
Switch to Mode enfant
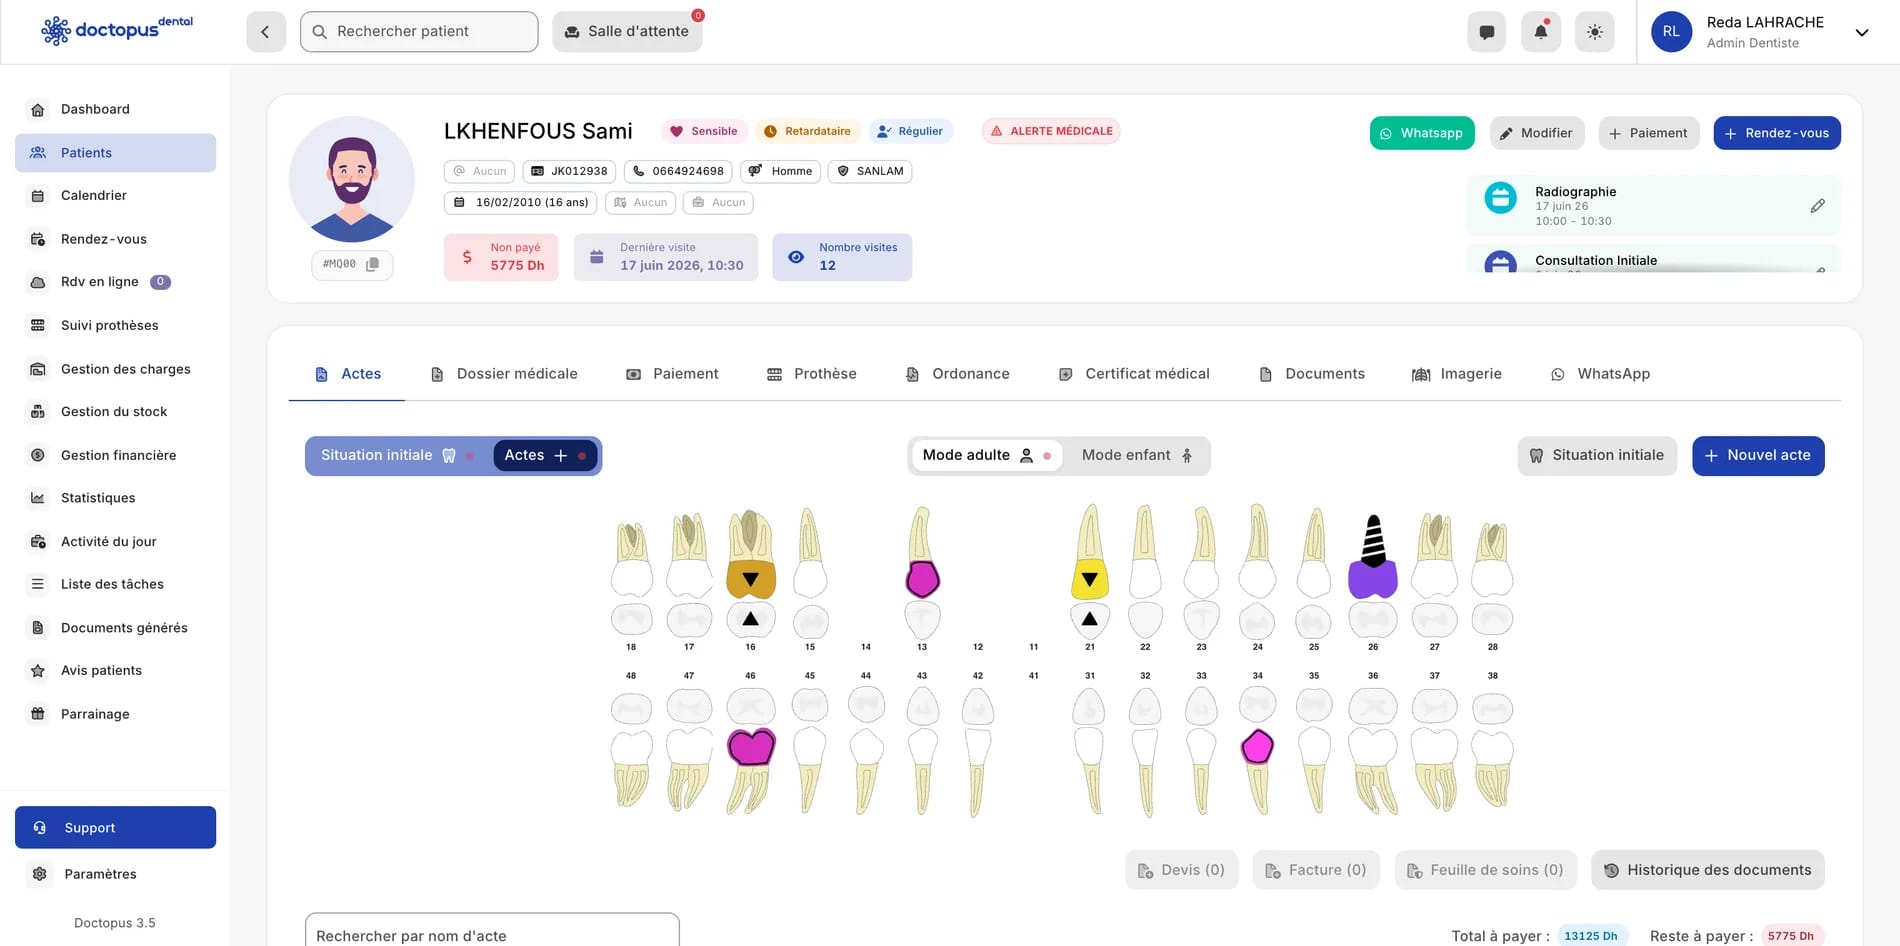coord(1137,455)
